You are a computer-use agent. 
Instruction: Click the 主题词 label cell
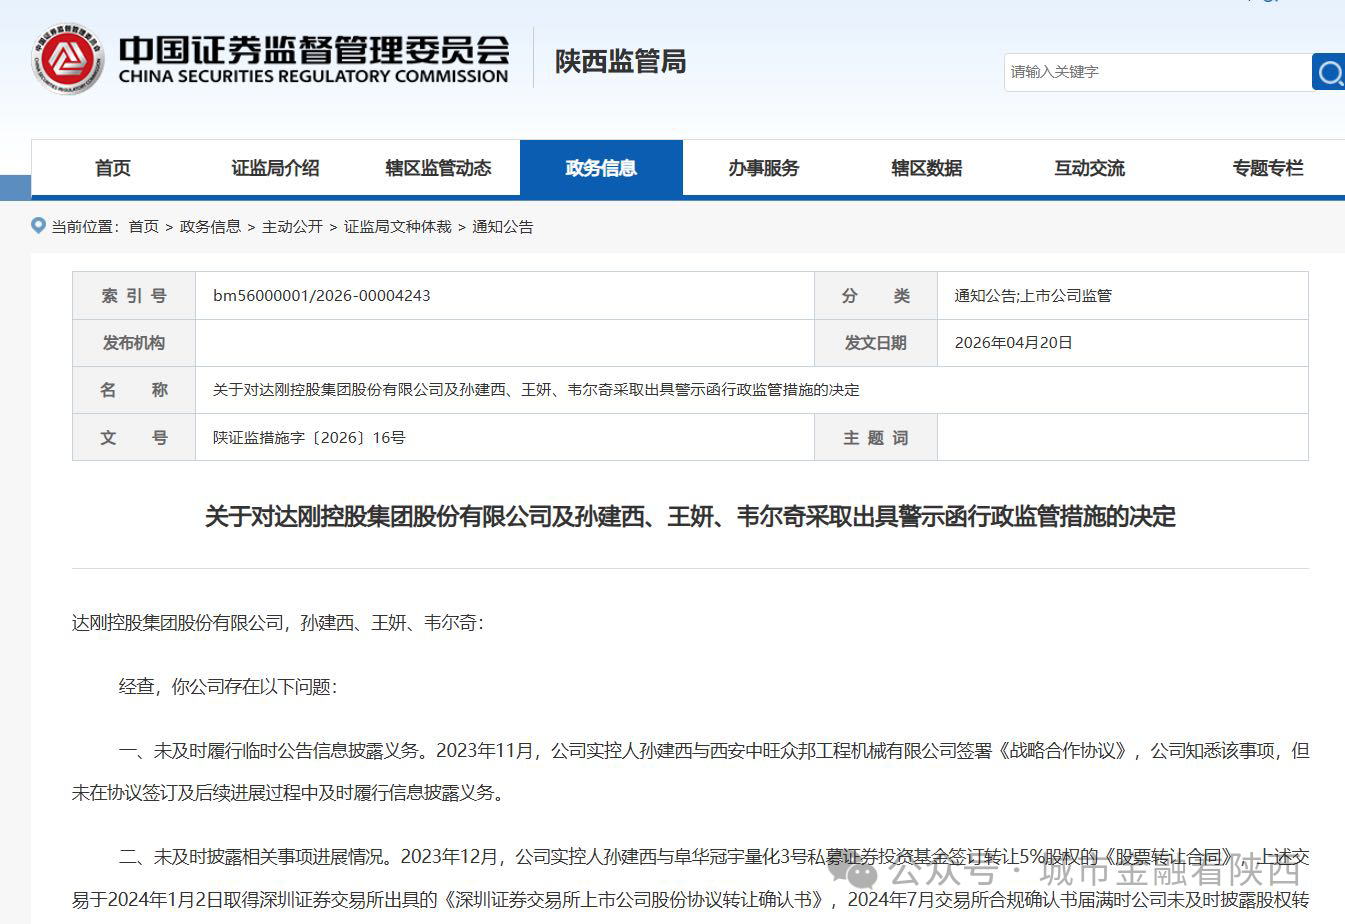pyautogui.click(x=876, y=438)
